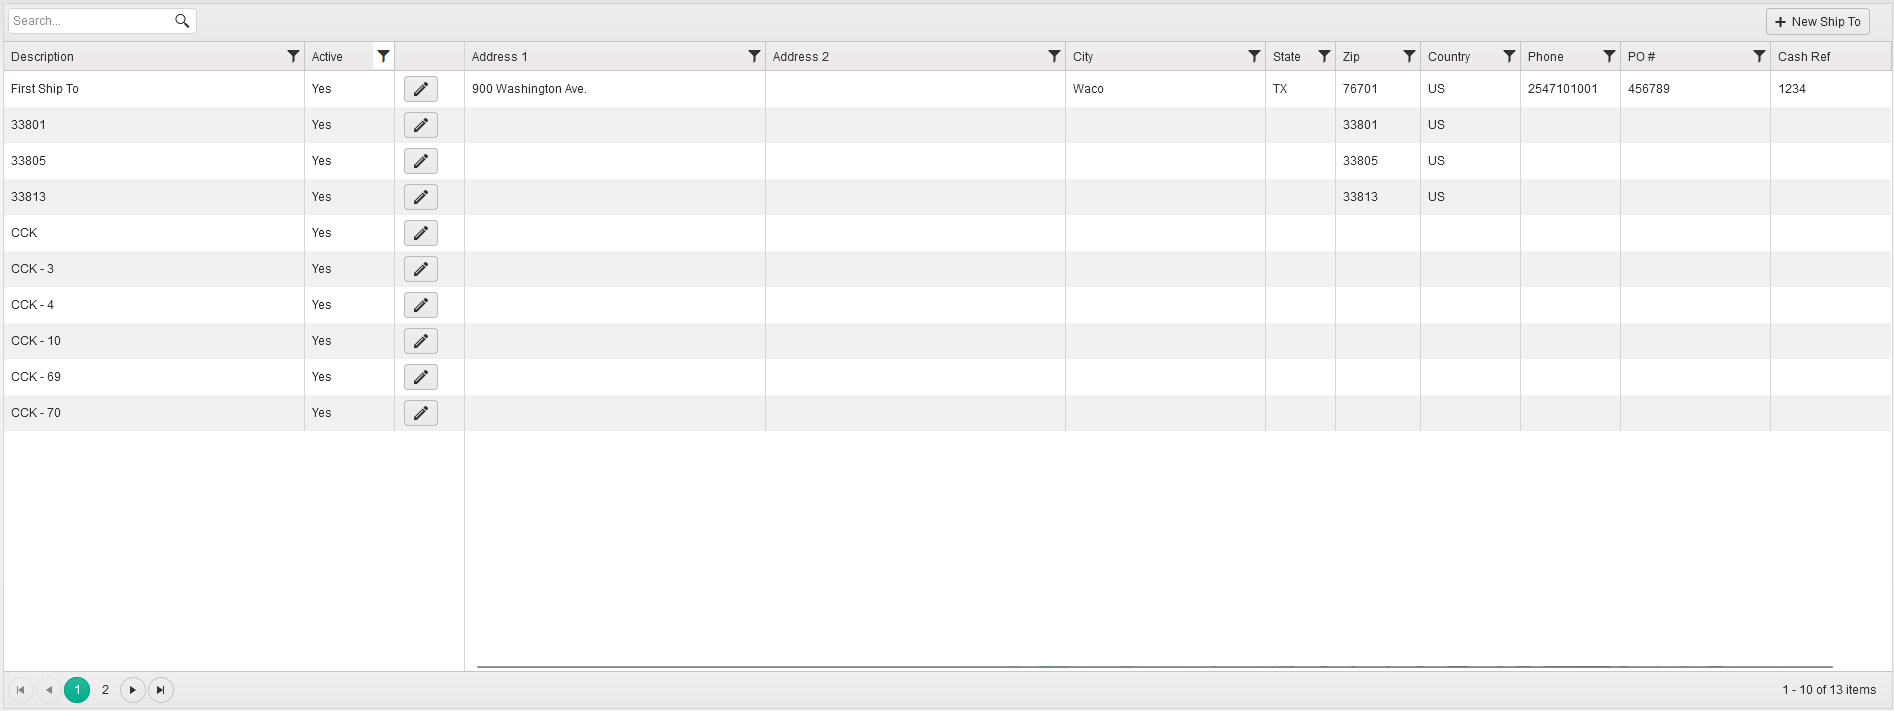1894x711 pixels.
Task: Open the PO # column filter
Action: coord(1759,57)
